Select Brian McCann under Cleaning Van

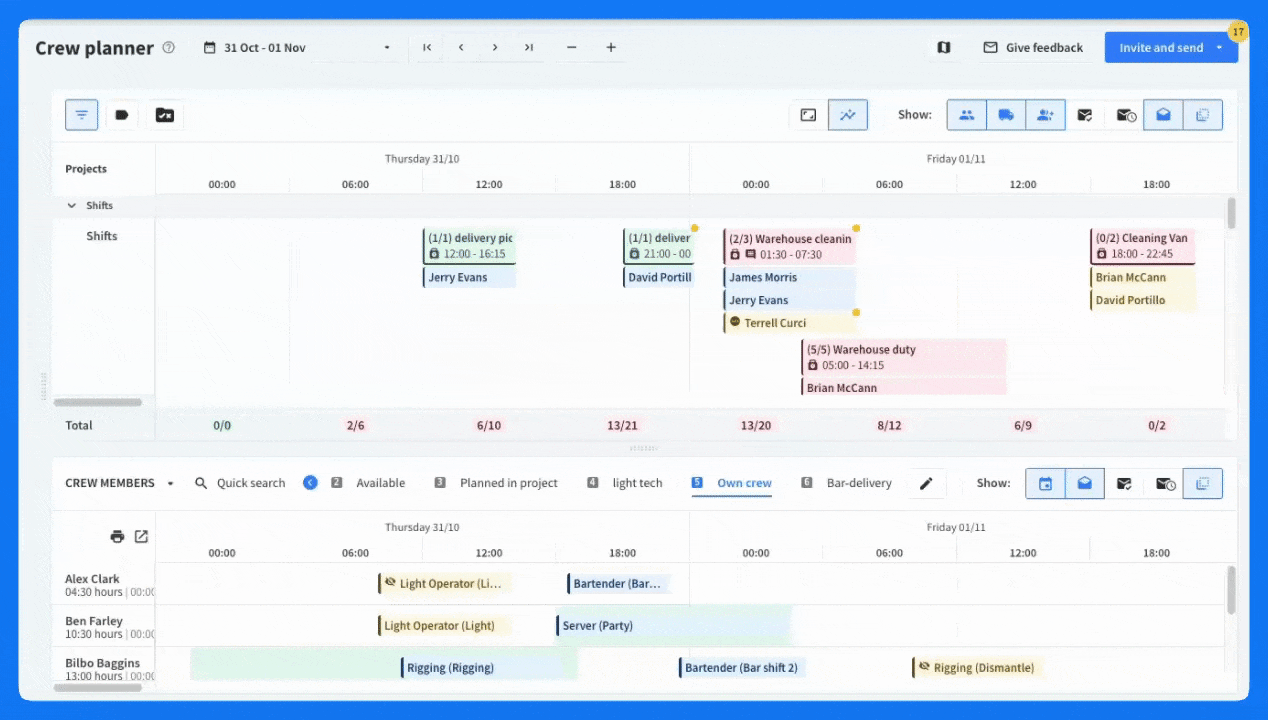[x=1143, y=277]
